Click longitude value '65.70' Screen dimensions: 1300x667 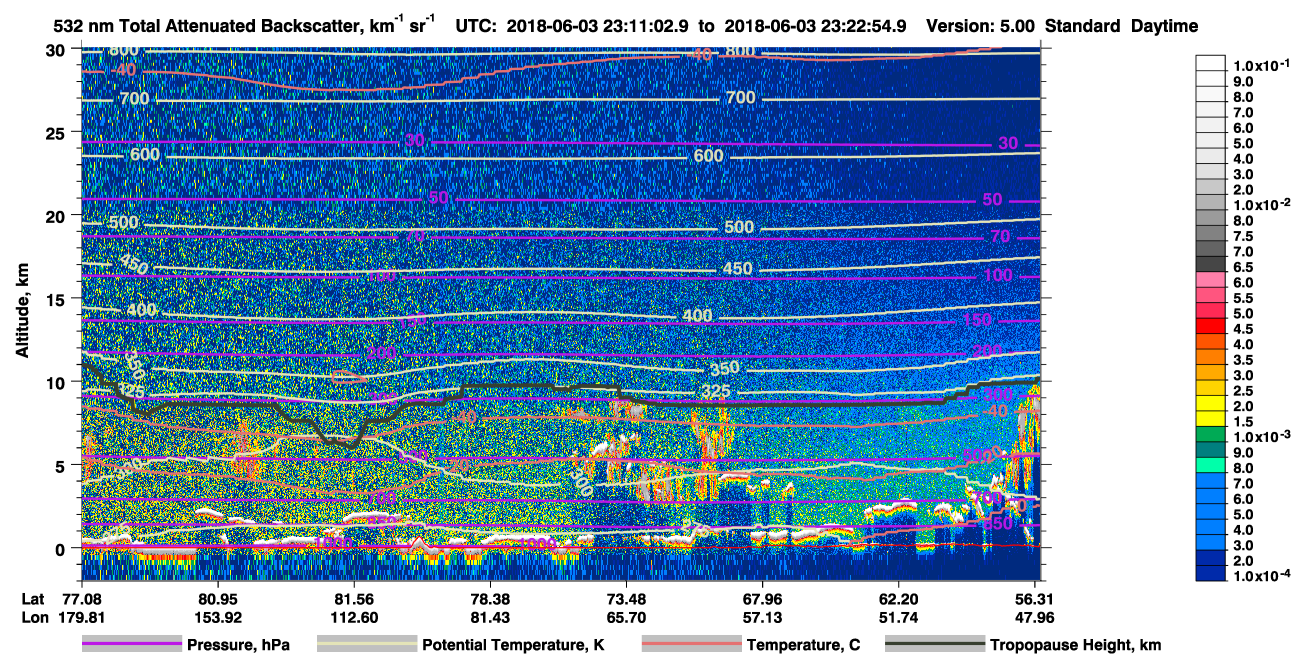(x=626, y=616)
